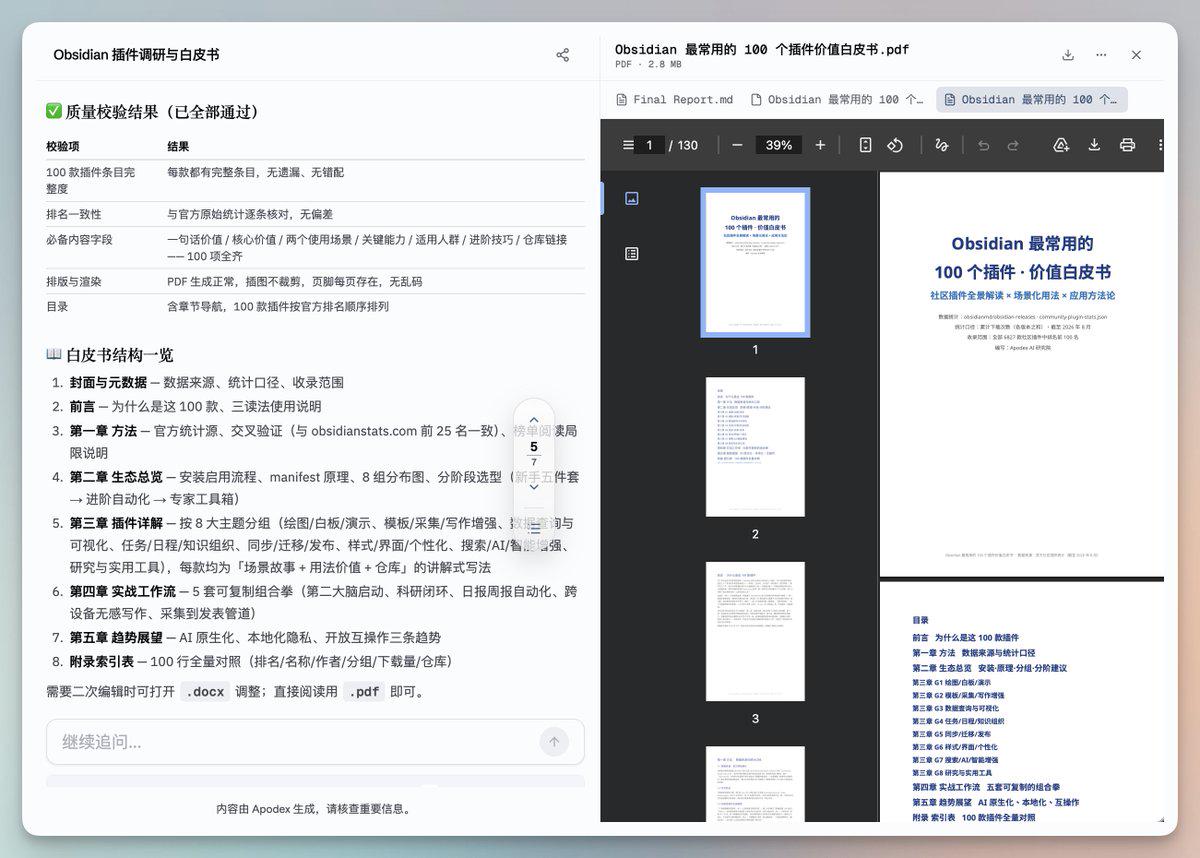1200x858 pixels.
Task: Open the three-dot more options in file header
Action: click(1101, 55)
